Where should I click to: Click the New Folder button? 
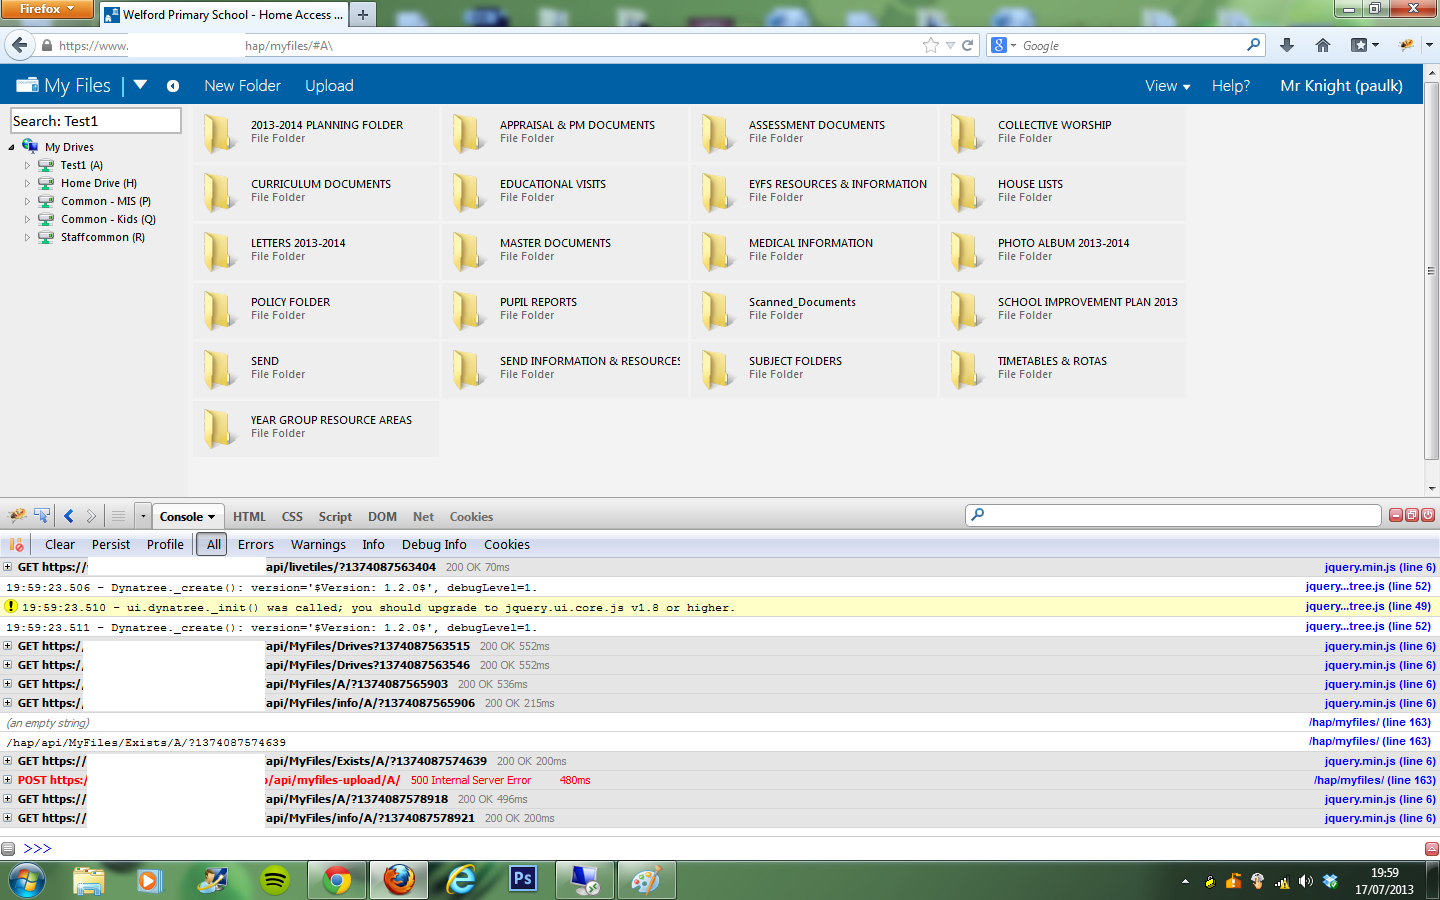[x=242, y=86]
